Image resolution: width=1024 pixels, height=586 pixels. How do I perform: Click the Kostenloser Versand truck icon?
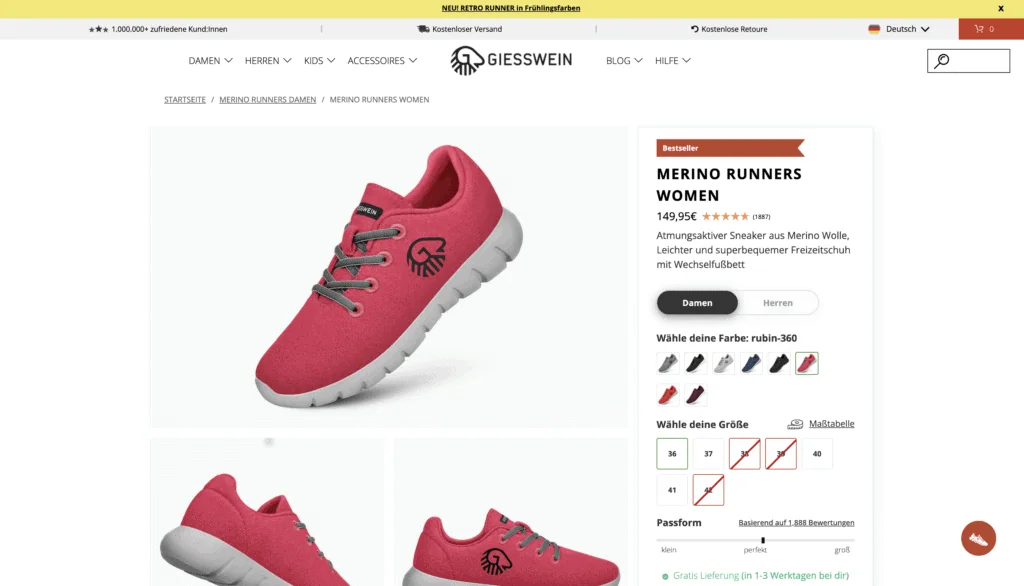[x=423, y=29]
